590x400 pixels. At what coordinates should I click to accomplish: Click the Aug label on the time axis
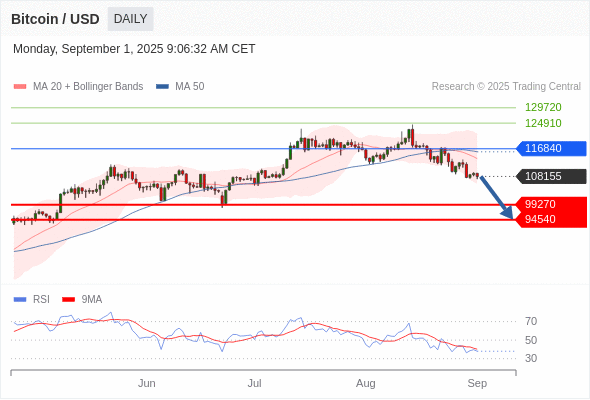point(365,383)
